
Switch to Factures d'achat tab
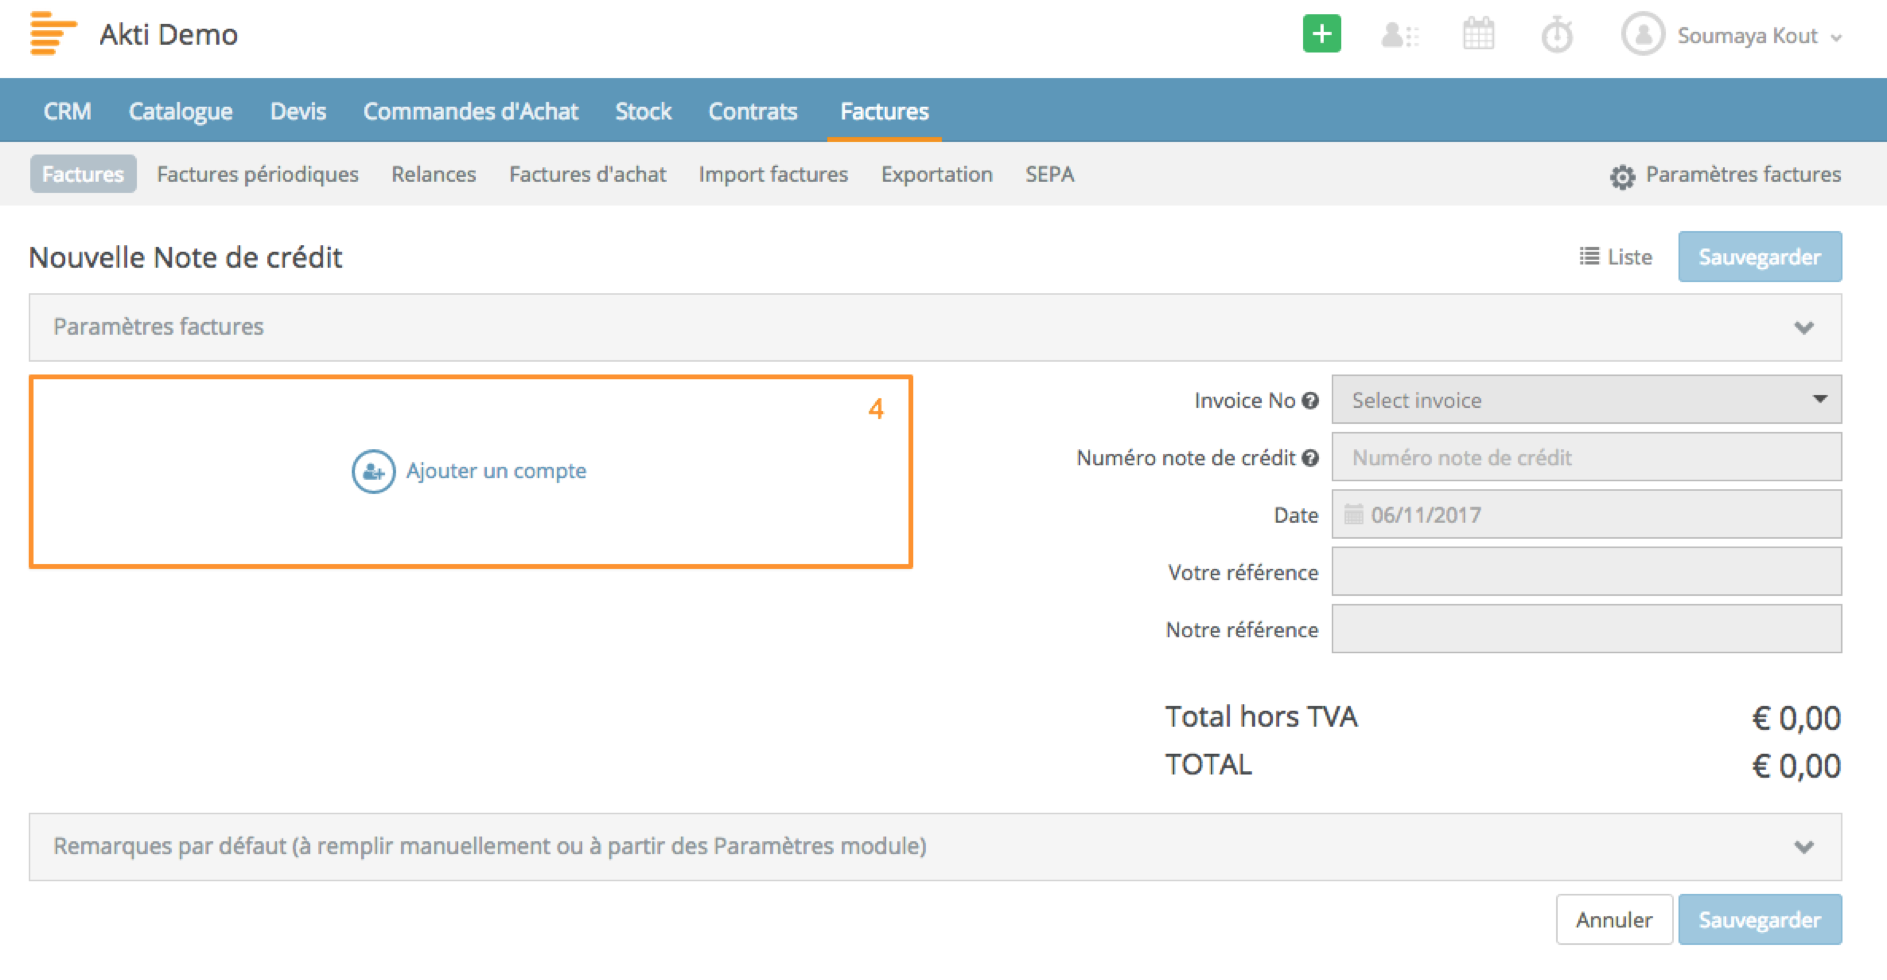click(x=587, y=174)
